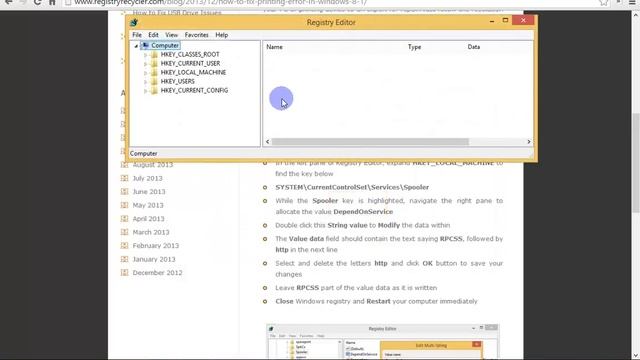Open the browser menu button
Image resolution: width=640 pixels, height=360 pixels.
(x=632, y=2)
